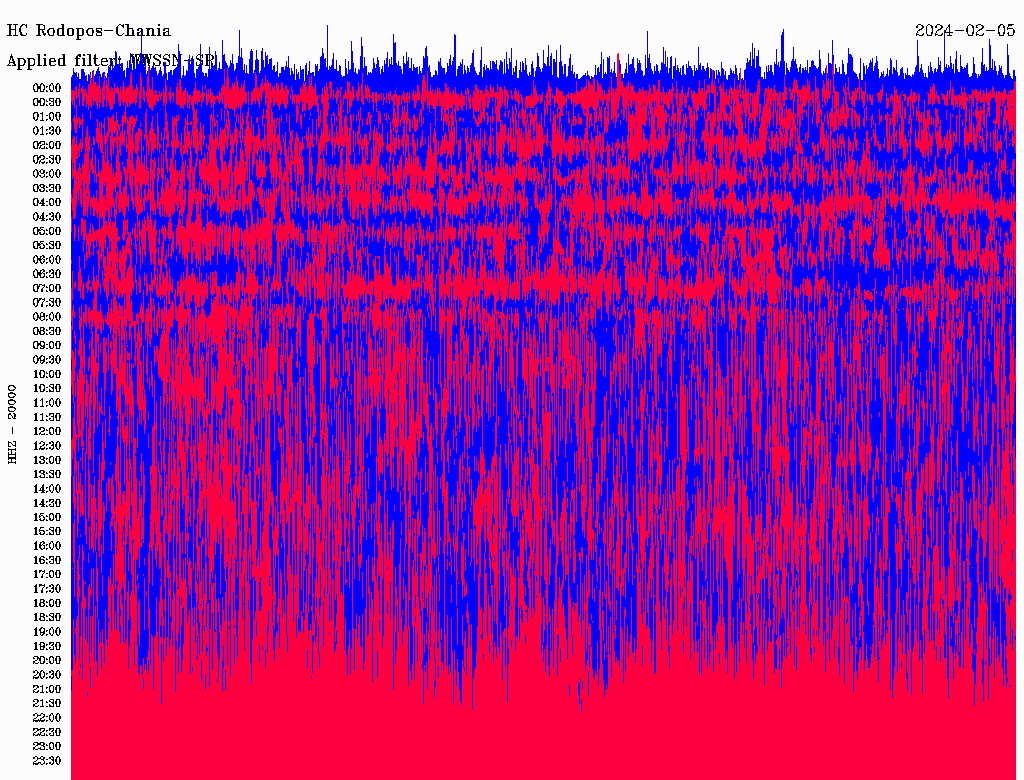Click the 15:00 time row label
The image size is (1024, 780).
(x=47, y=518)
